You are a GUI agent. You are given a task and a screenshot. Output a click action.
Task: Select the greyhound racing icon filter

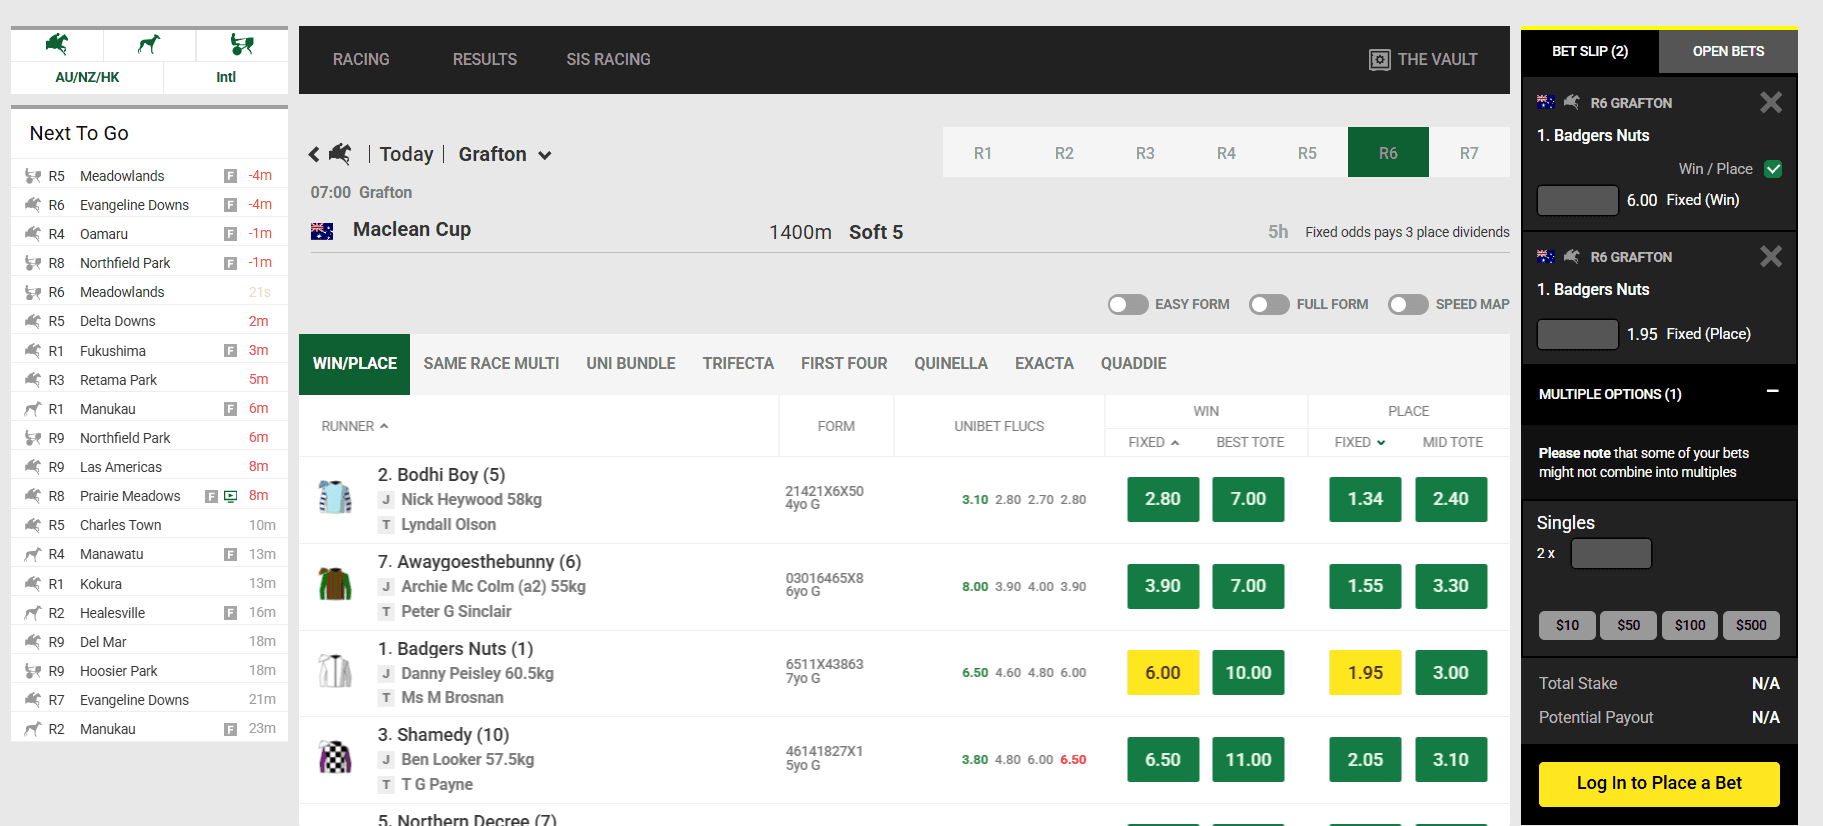149,44
